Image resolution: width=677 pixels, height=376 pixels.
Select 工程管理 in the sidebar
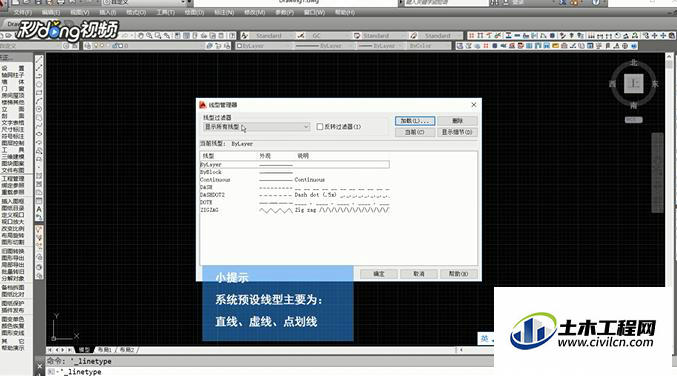click(13, 179)
